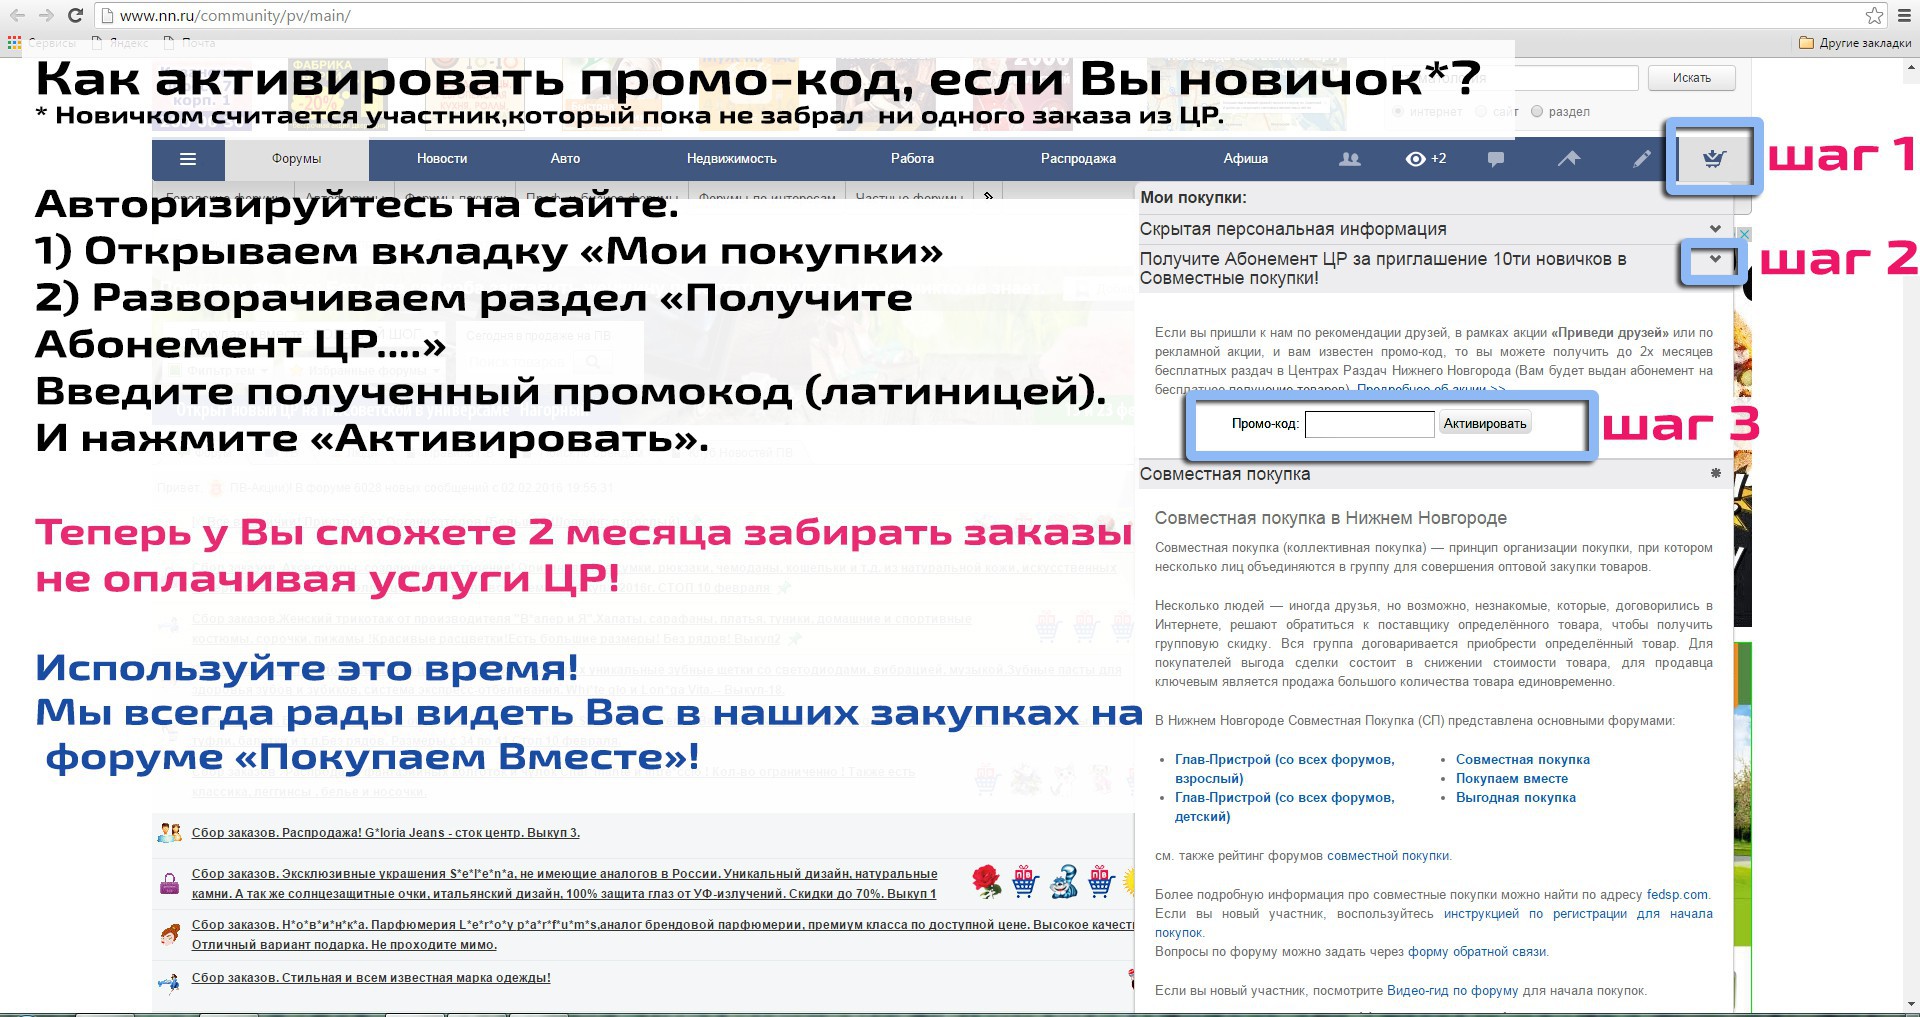
Task: Open the Сервисы apps icon in bookmarks bar
Action: tap(14, 43)
